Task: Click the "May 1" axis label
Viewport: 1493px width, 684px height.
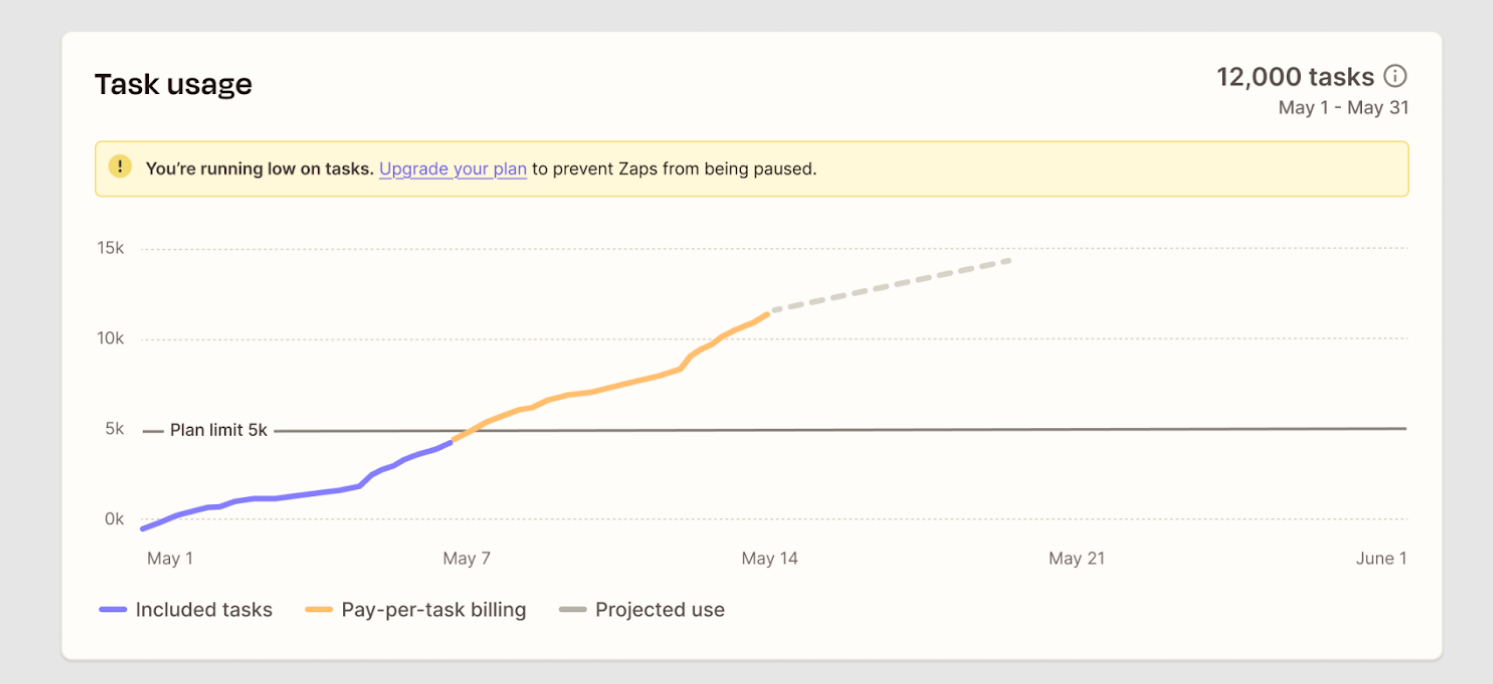Action: 169,558
